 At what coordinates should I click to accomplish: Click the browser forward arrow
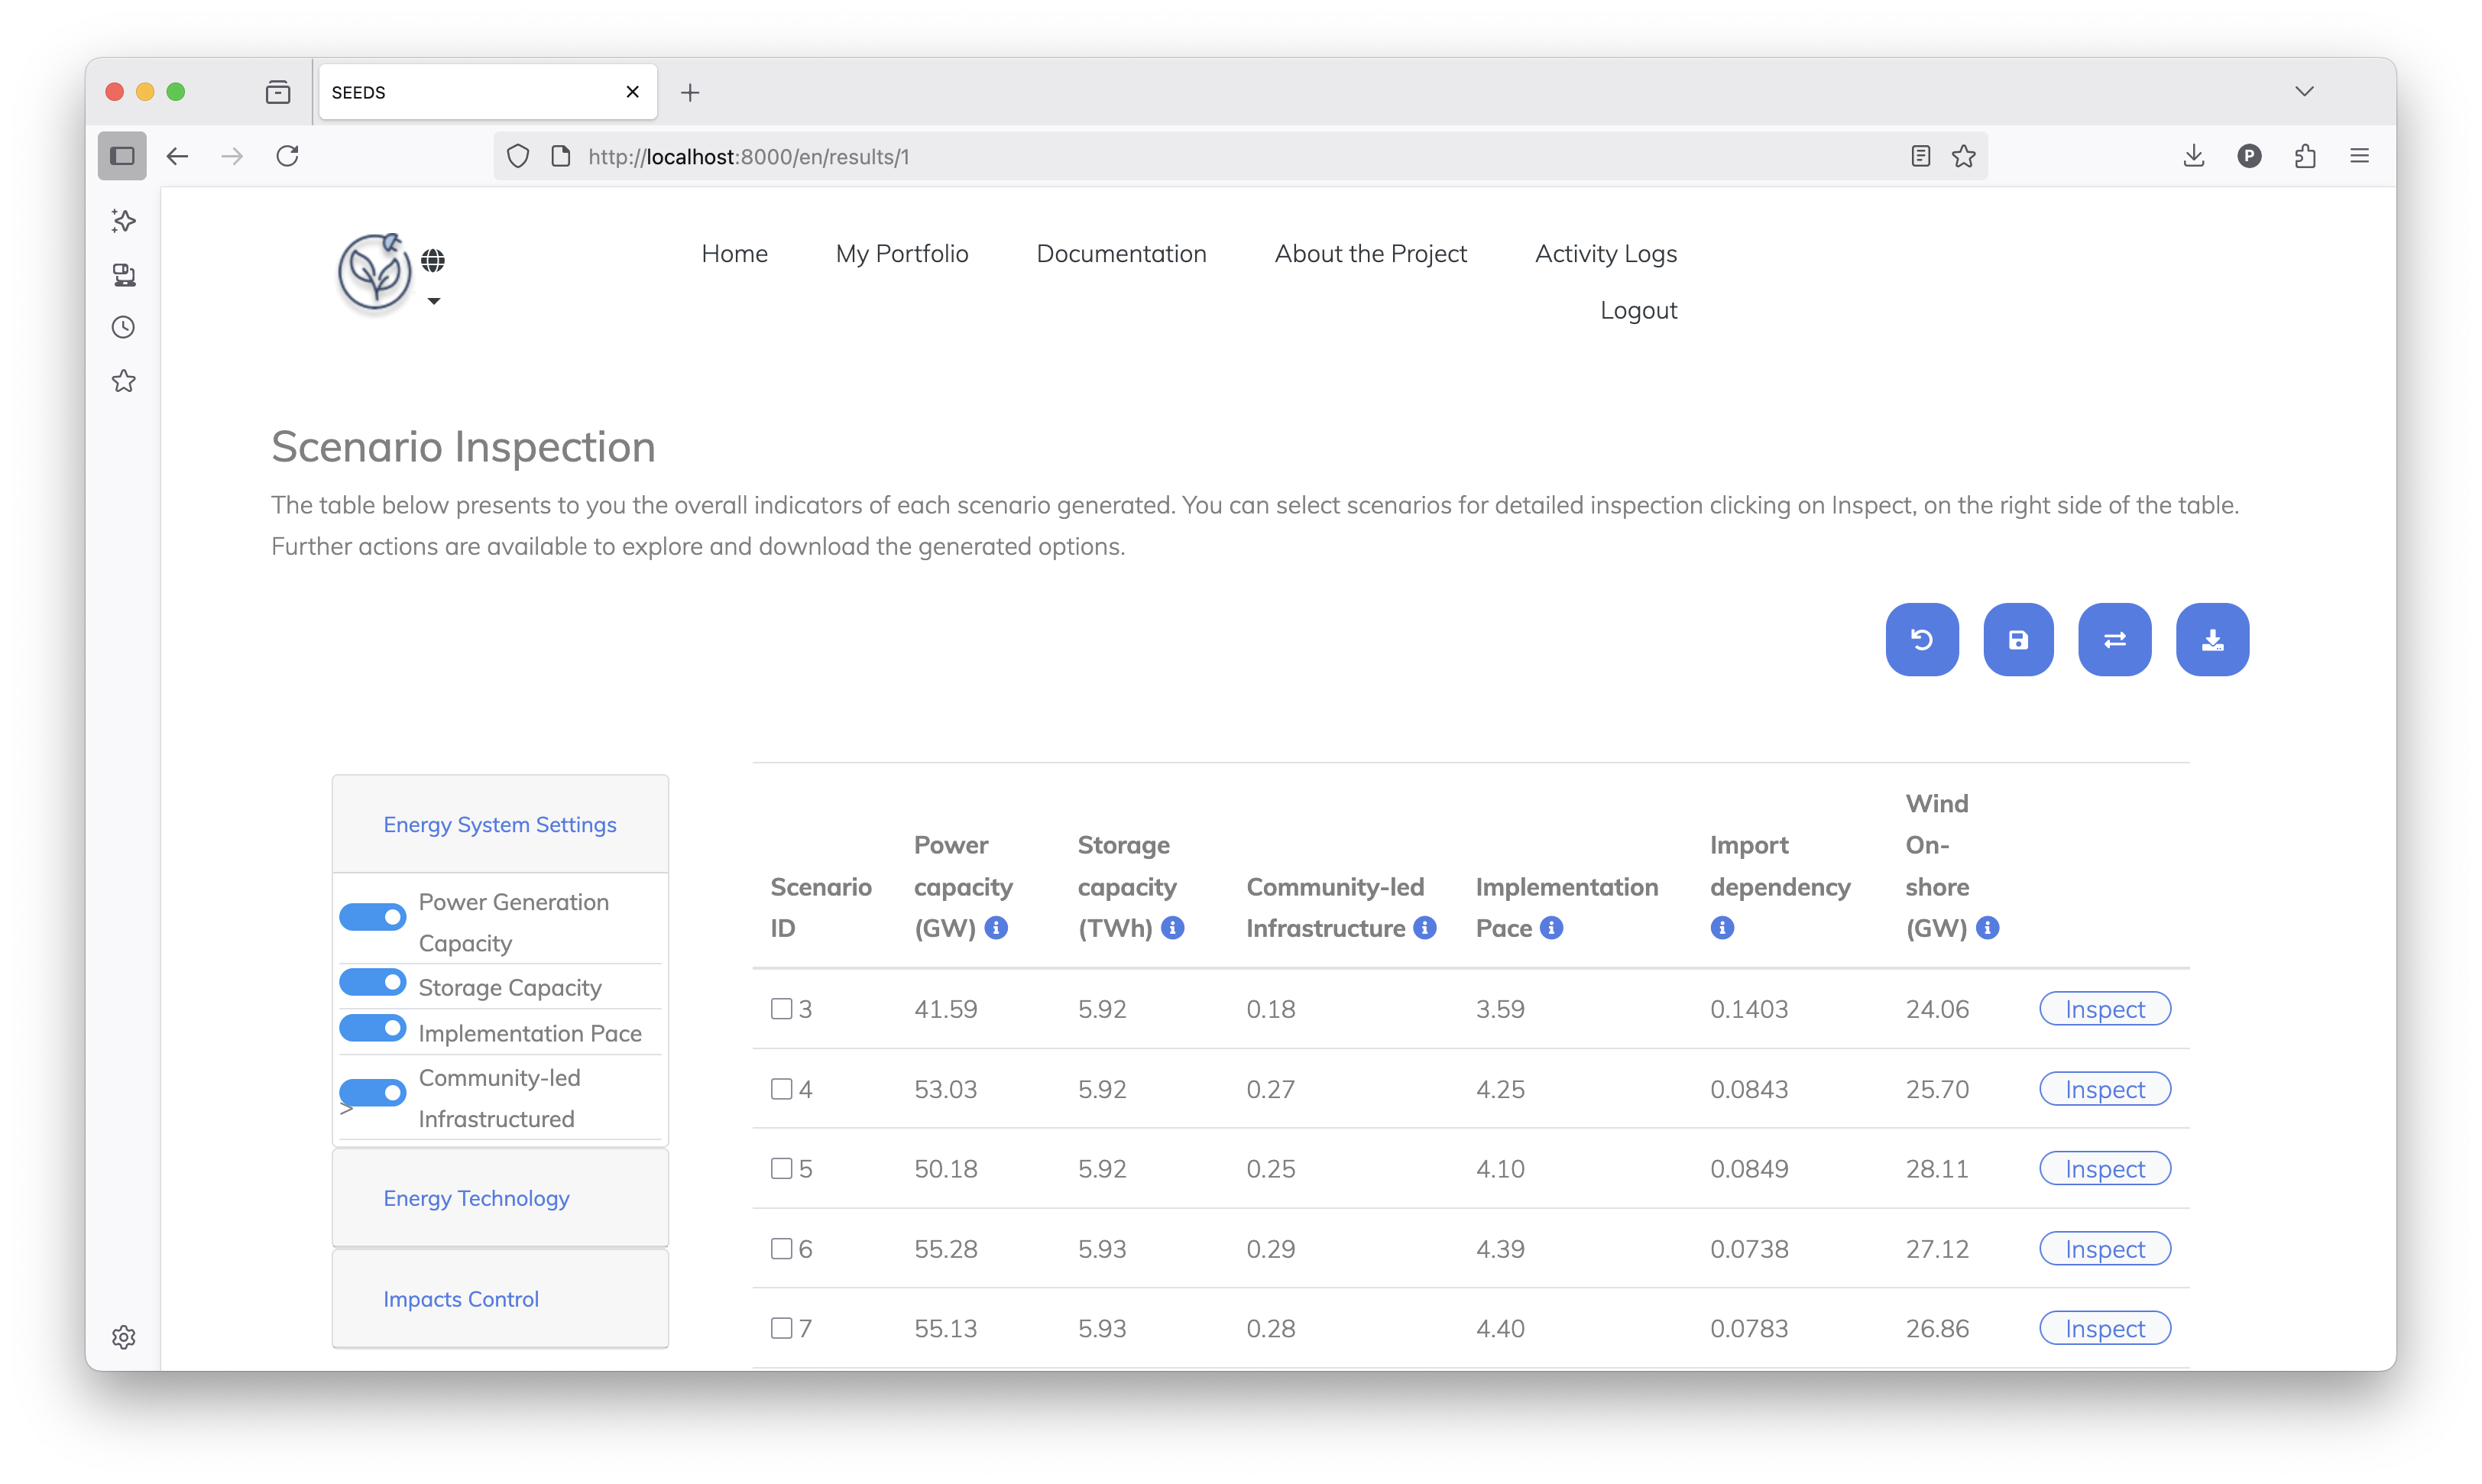click(x=232, y=156)
